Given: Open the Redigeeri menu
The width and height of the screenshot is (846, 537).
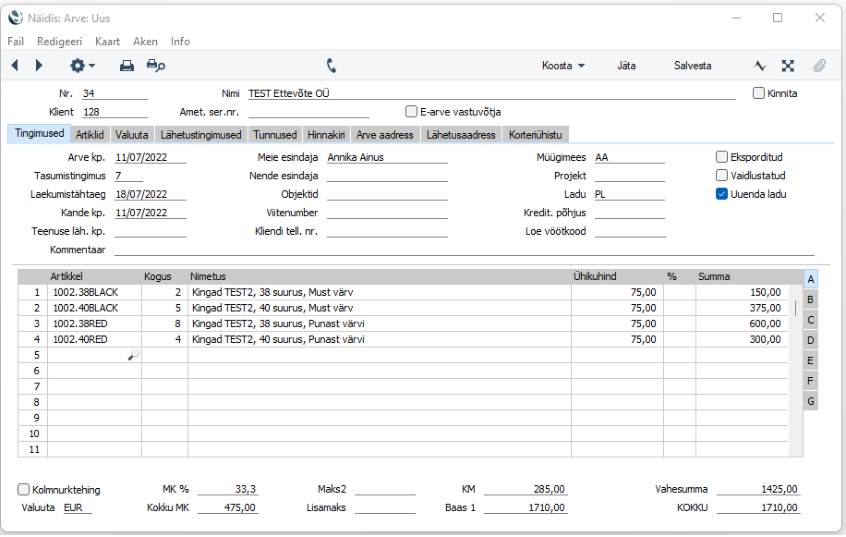Looking at the screenshot, I should tap(59, 42).
